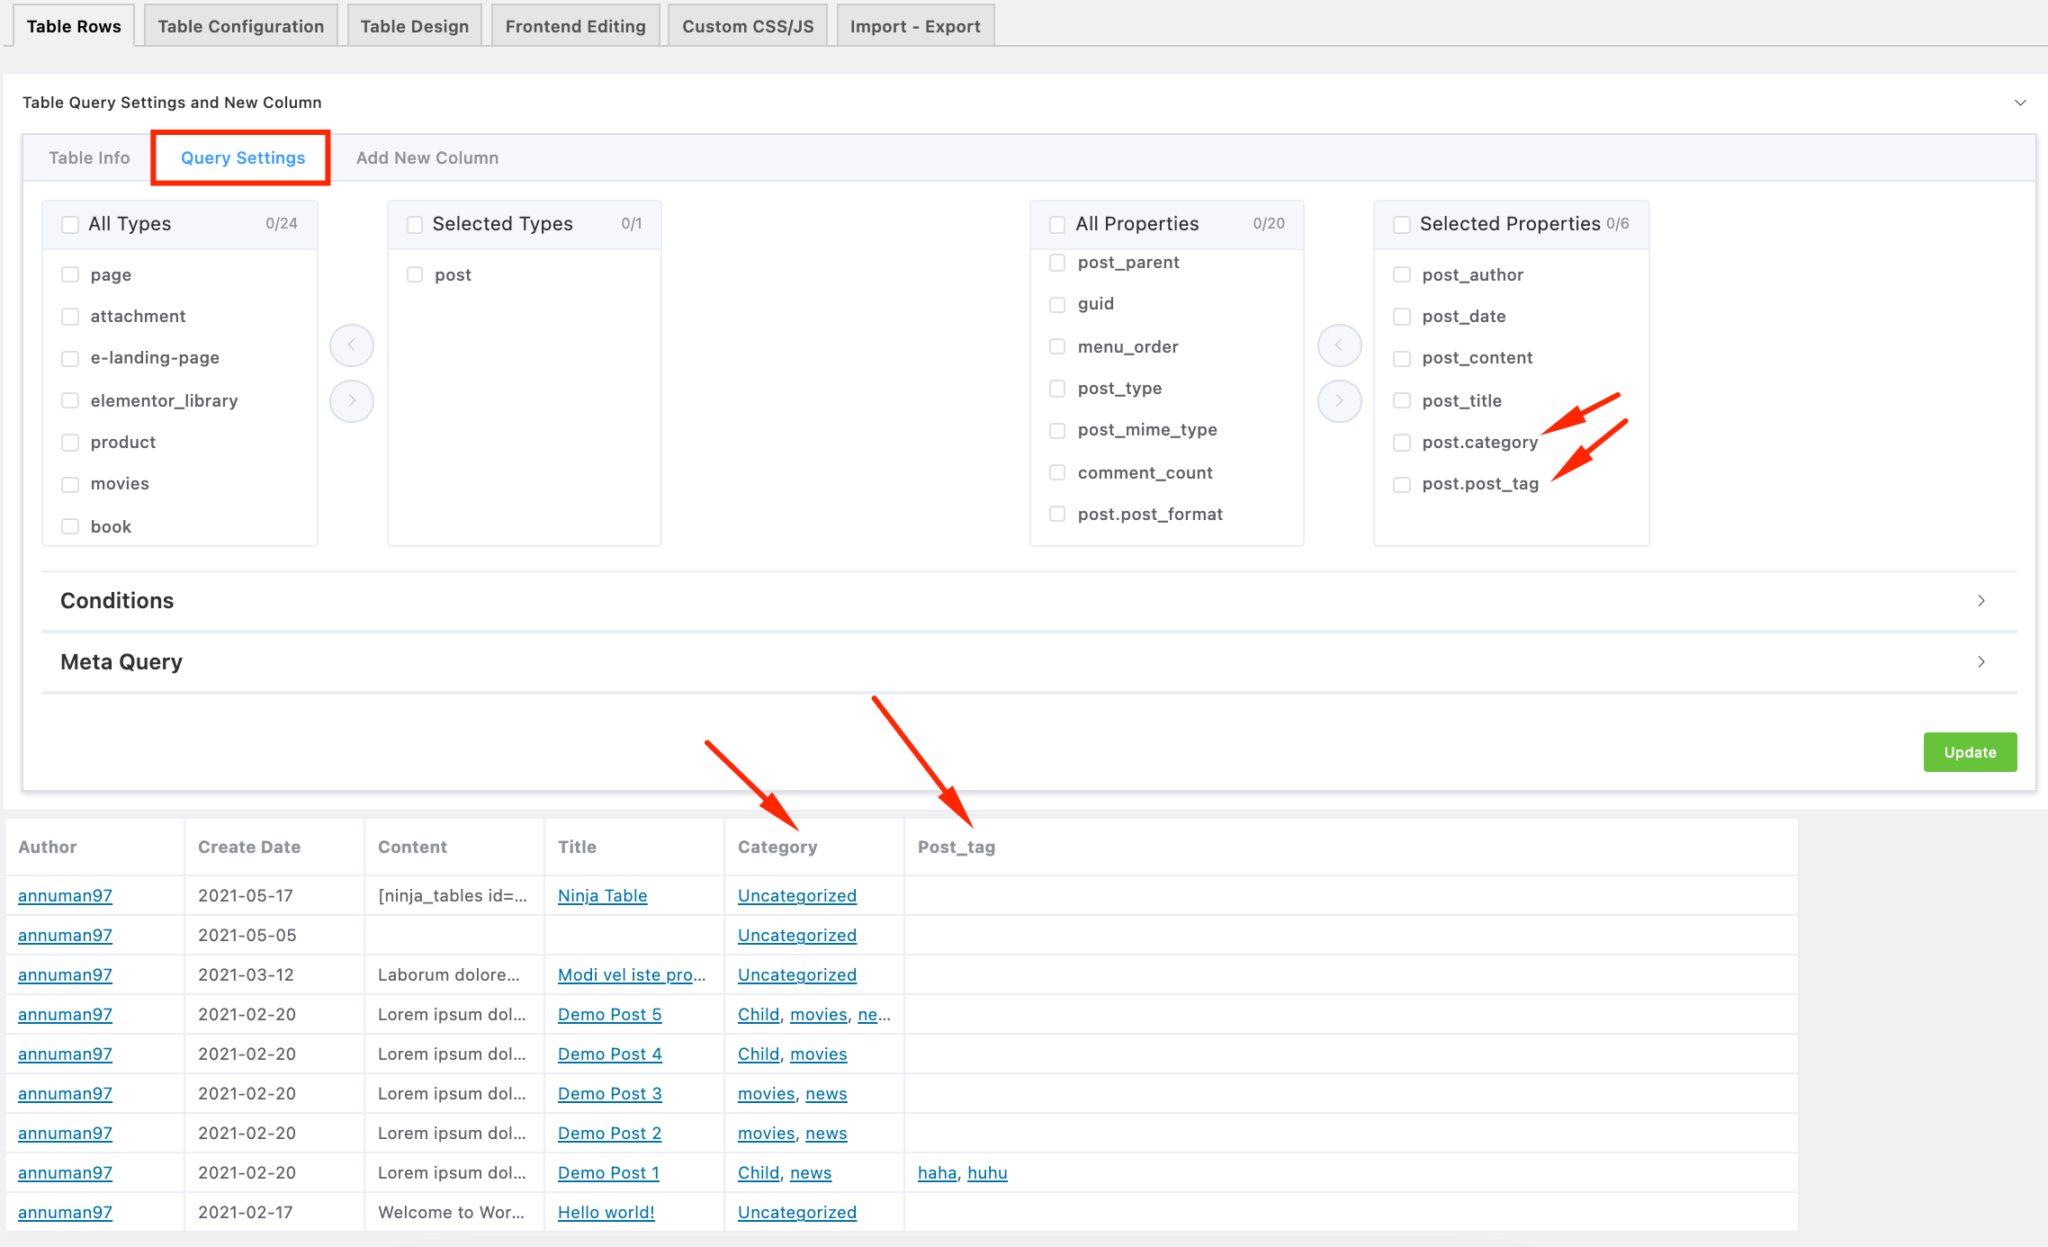Screen dimensions: 2048x1247
Task: Switch to the Table Design tab
Action: [414, 25]
